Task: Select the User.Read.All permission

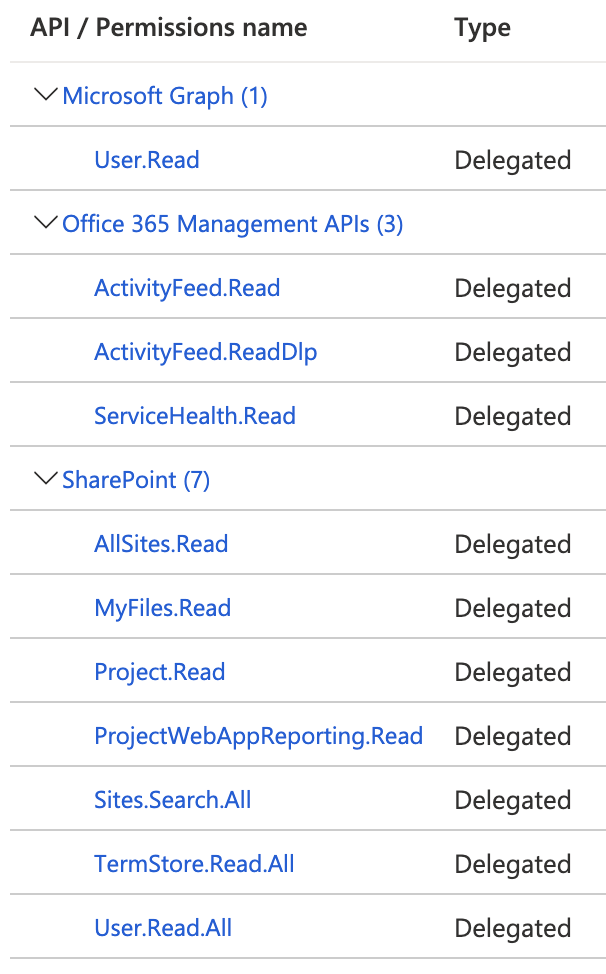Action: (x=163, y=928)
